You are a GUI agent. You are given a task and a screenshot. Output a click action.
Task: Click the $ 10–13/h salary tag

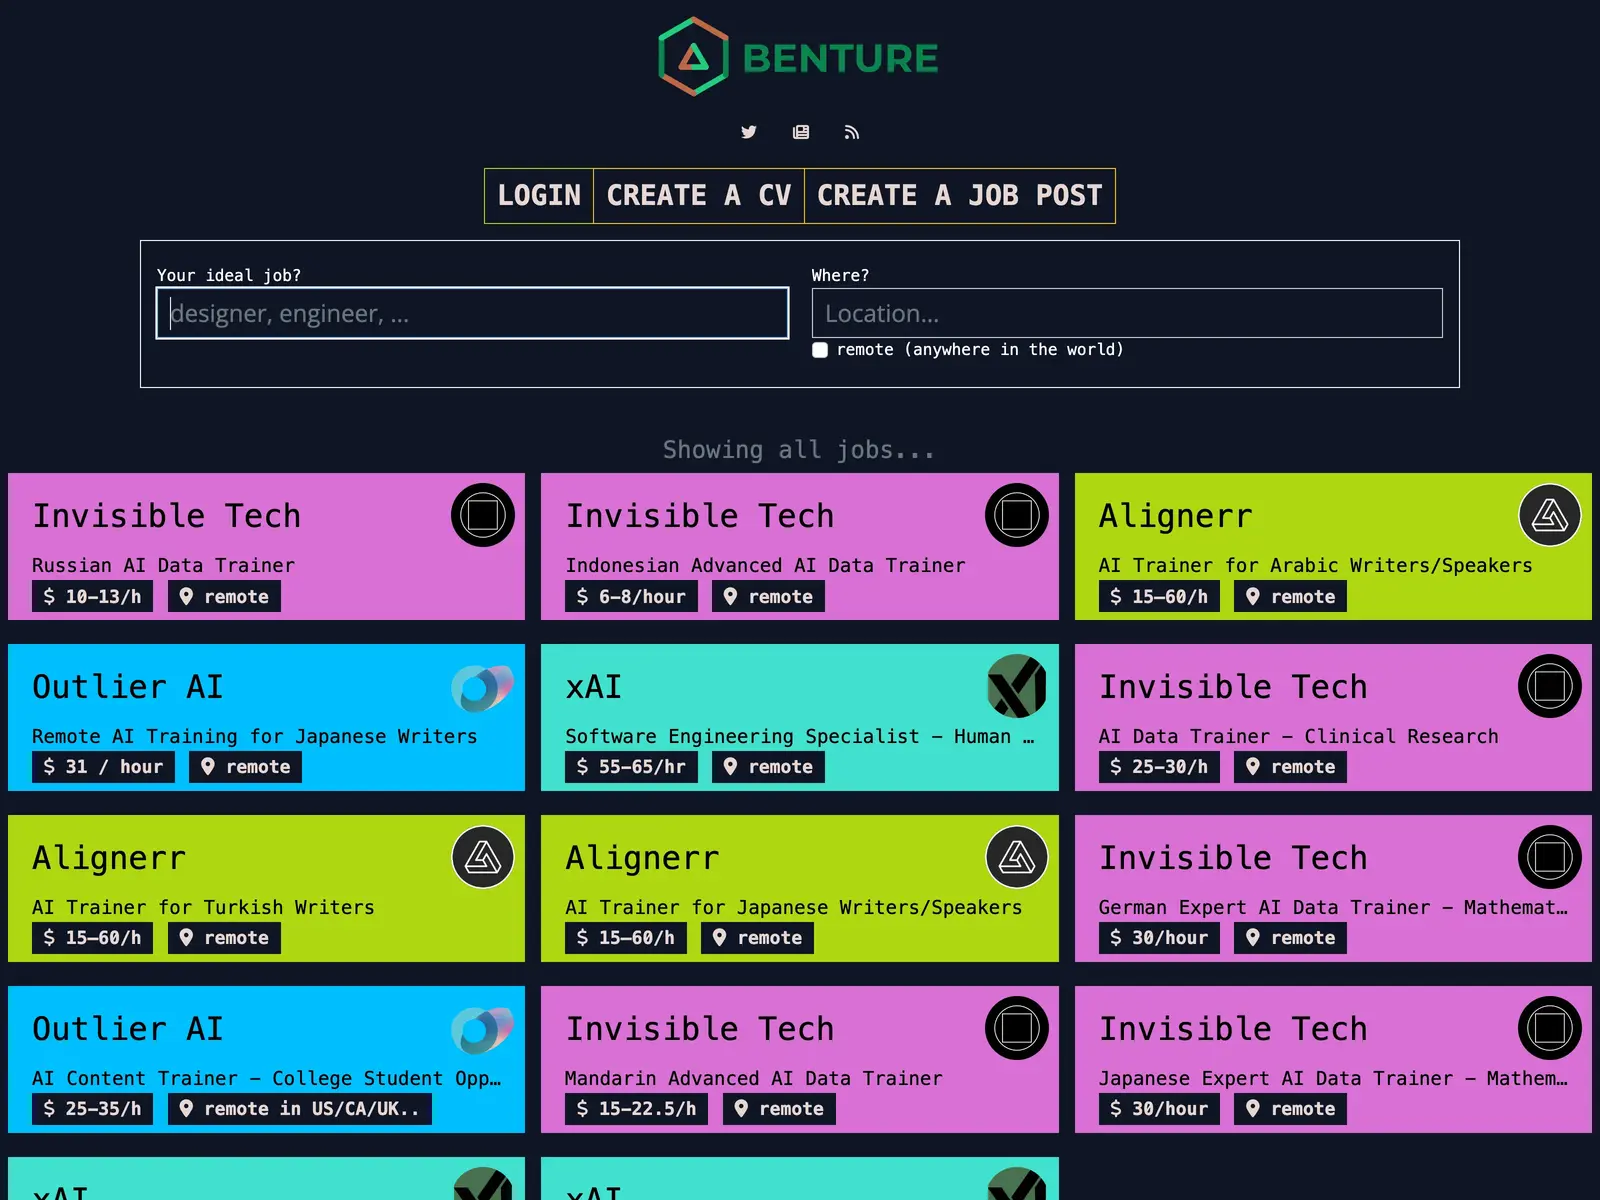point(92,597)
